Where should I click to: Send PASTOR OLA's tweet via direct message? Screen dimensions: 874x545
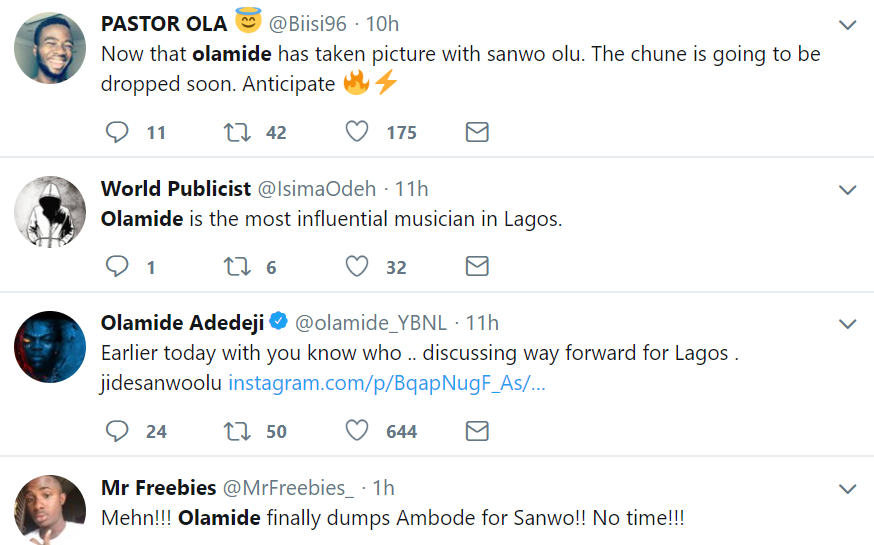tap(477, 132)
